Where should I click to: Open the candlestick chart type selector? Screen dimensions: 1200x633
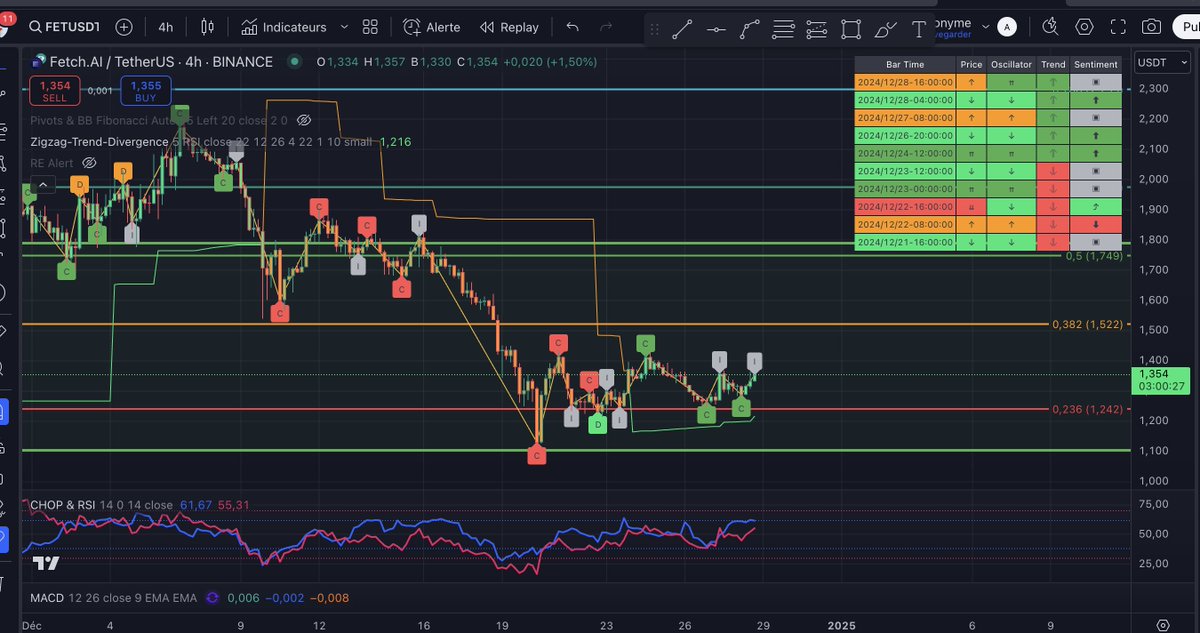(x=207, y=27)
